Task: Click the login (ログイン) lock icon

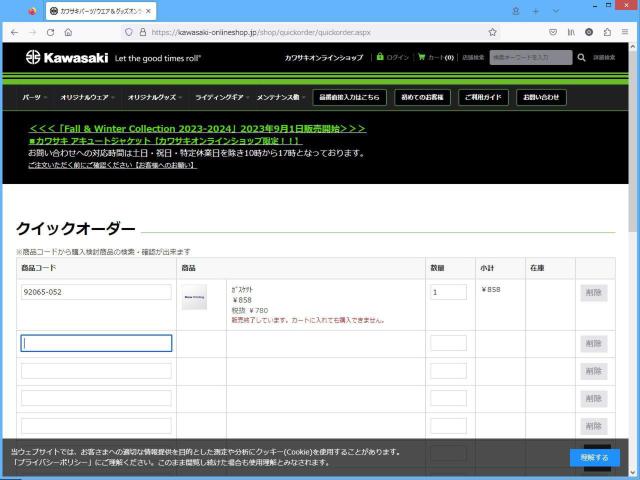Action: click(x=380, y=58)
